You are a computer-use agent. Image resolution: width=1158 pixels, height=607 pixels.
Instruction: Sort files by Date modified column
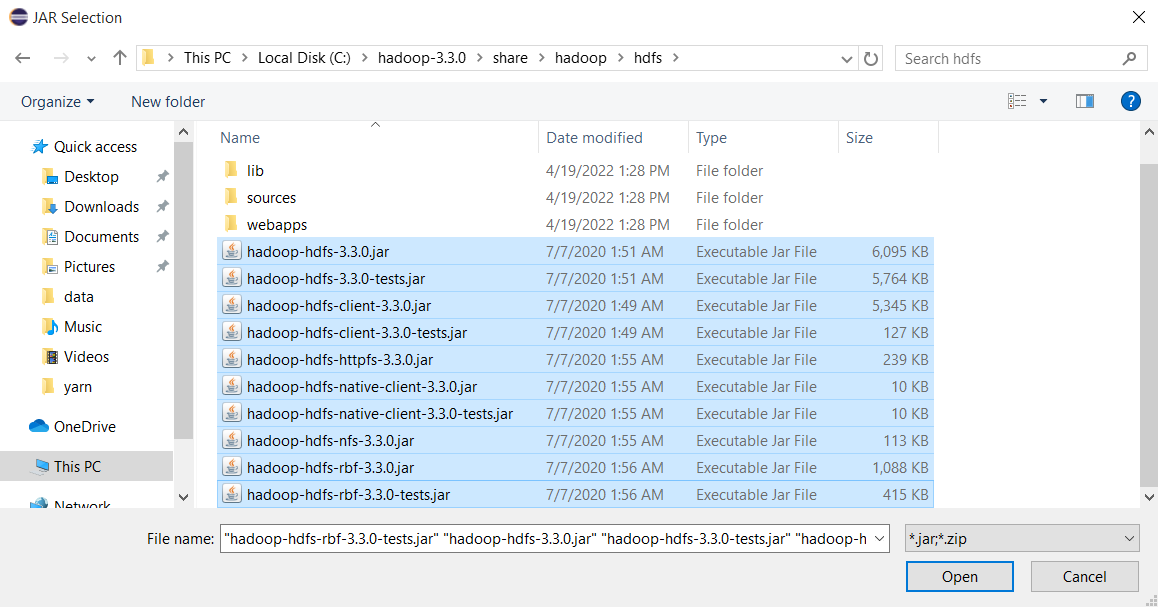pos(594,138)
